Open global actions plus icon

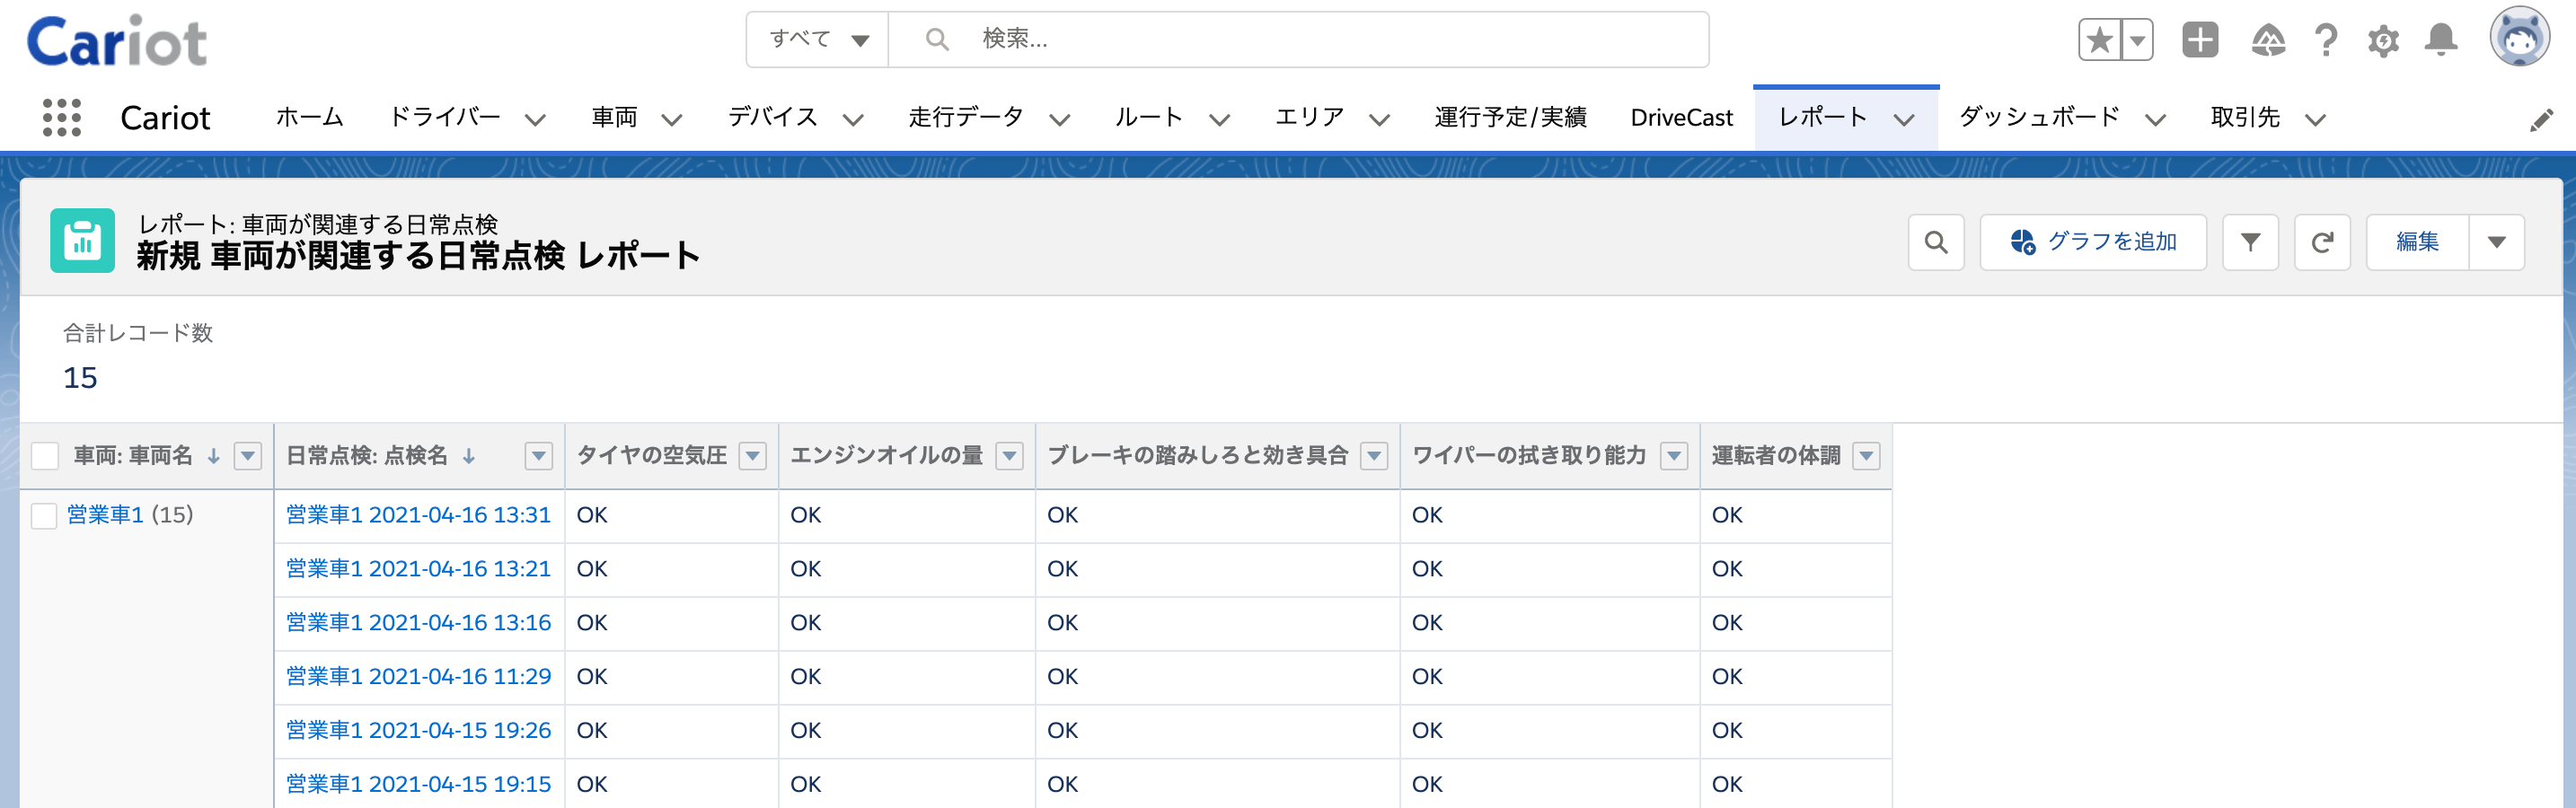(x=2200, y=40)
